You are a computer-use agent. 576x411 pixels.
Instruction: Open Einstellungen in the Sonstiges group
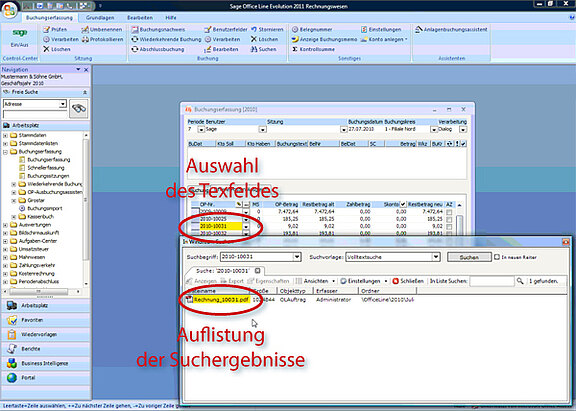381,29
